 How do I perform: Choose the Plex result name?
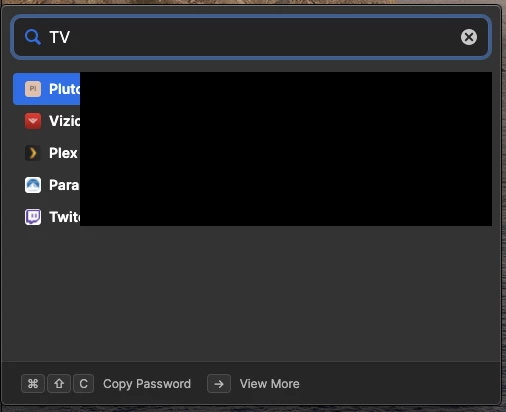click(x=63, y=153)
